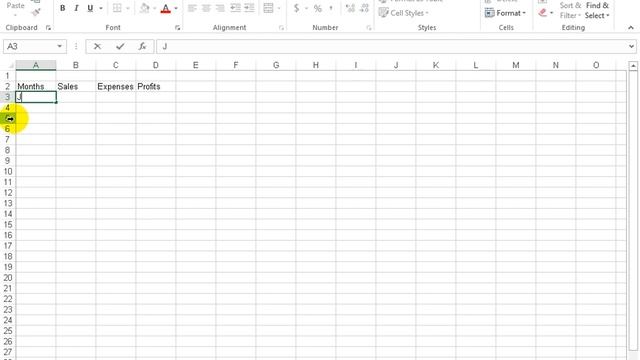Open Number format dialog launcher
The height and width of the screenshot is (360, 640).
tap(369, 28)
